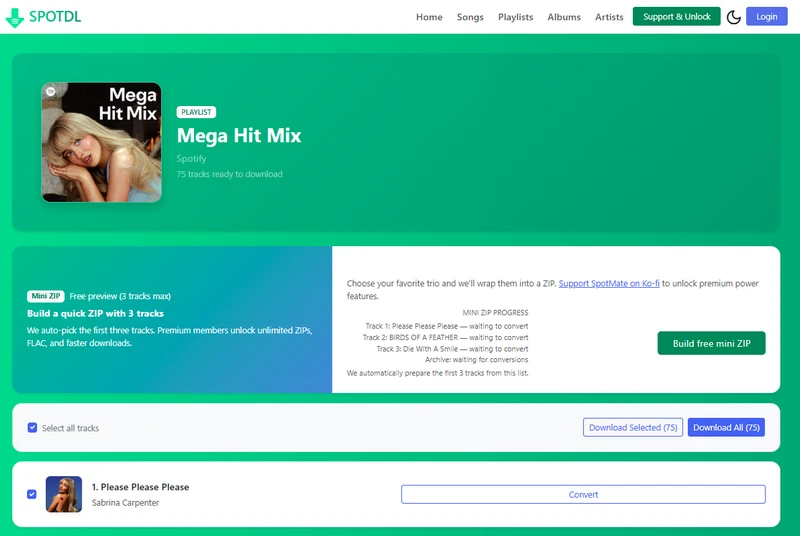Click the Mega Hit Mix title
This screenshot has width=800, height=536.
(239, 136)
